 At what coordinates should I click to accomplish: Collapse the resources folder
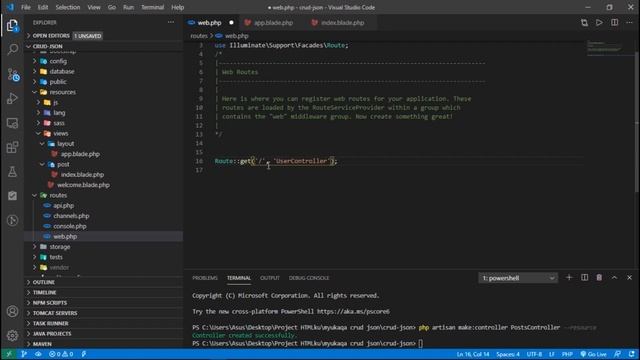coord(62,92)
